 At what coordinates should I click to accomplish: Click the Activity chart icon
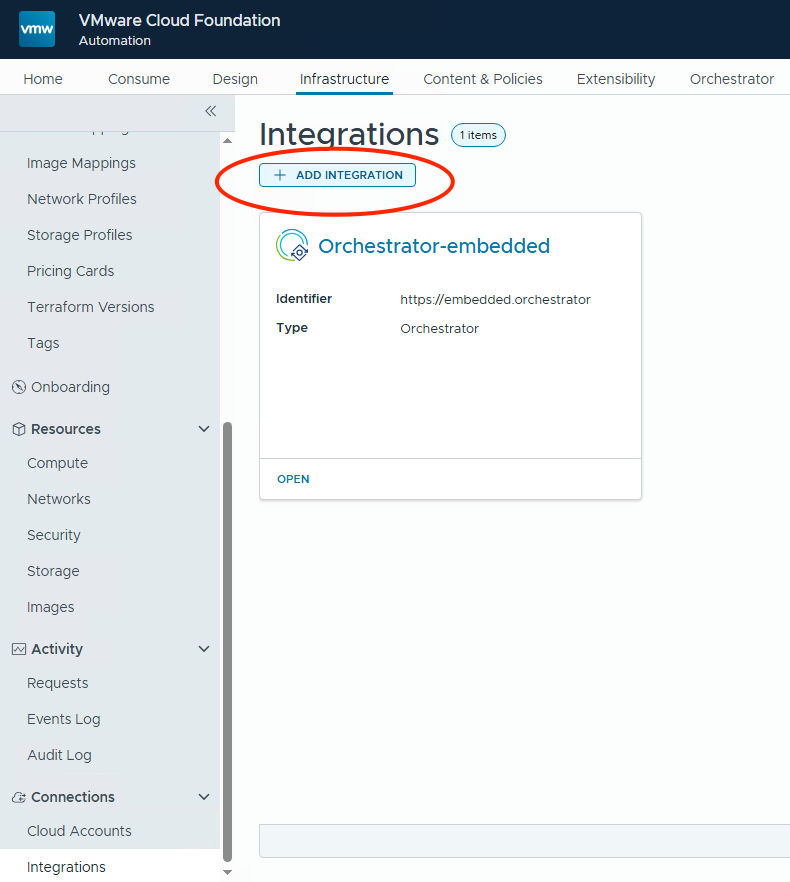coord(18,649)
